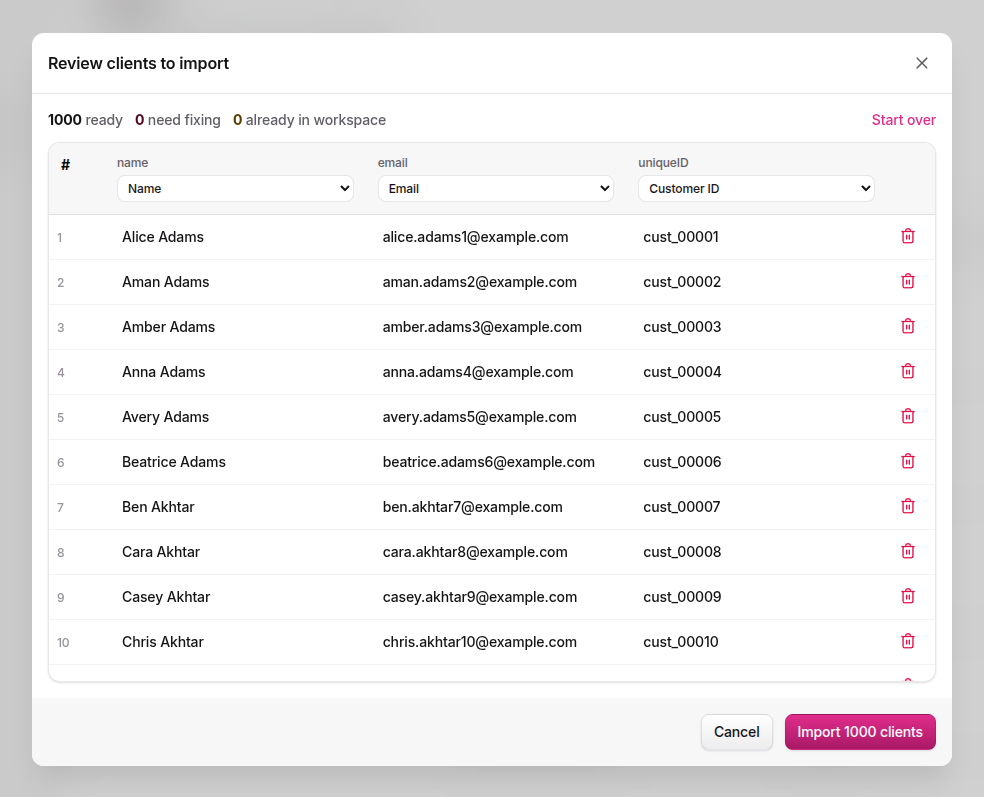This screenshot has width=984, height=797.
Task: Click the 1000 ready count
Action: click(x=85, y=120)
